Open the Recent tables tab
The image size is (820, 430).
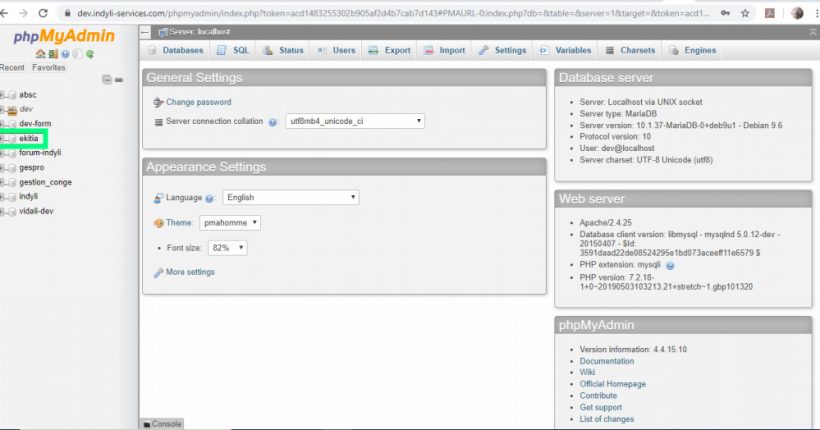(x=12, y=67)
